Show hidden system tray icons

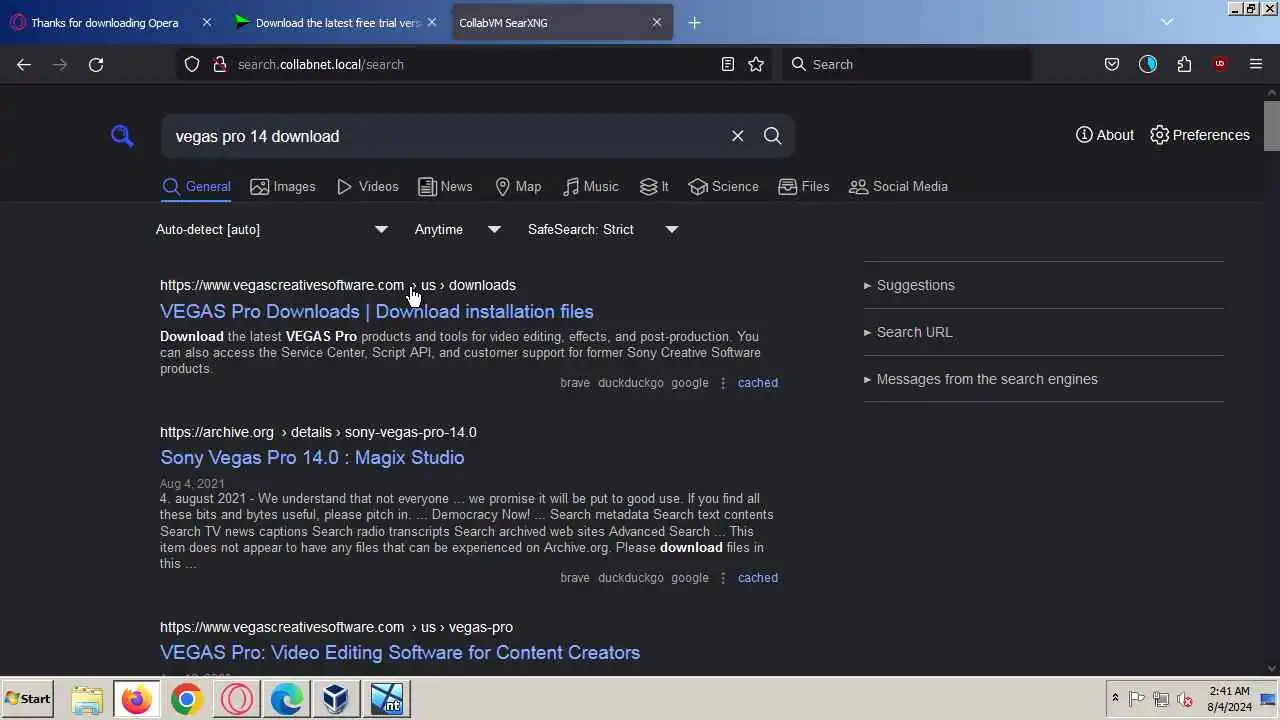(x=1115, y=699)
